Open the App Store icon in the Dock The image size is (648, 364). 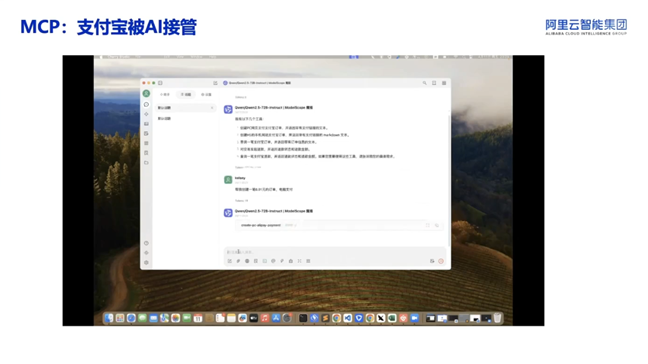[x=276, y=318]
